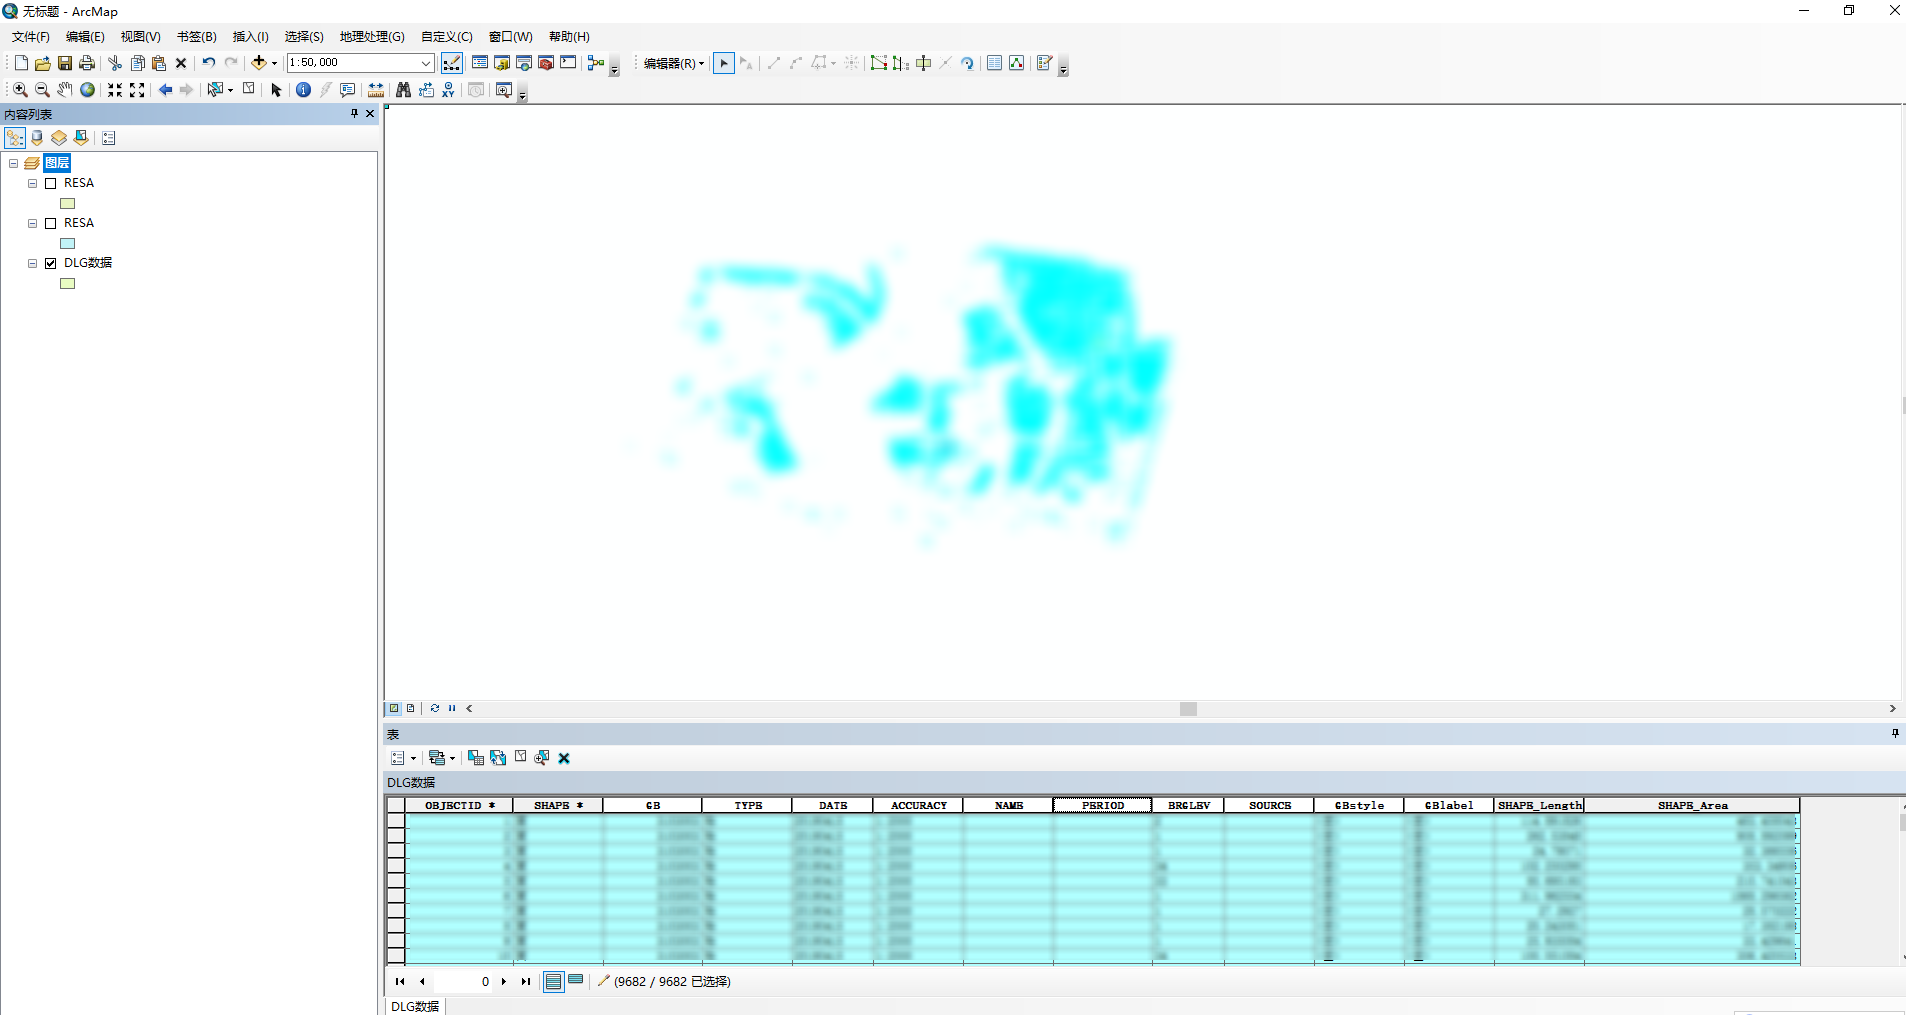Select the Identify info tool
This screenshot has width=1906, height=1015.
pyautogui.click(x=304, y=90)
